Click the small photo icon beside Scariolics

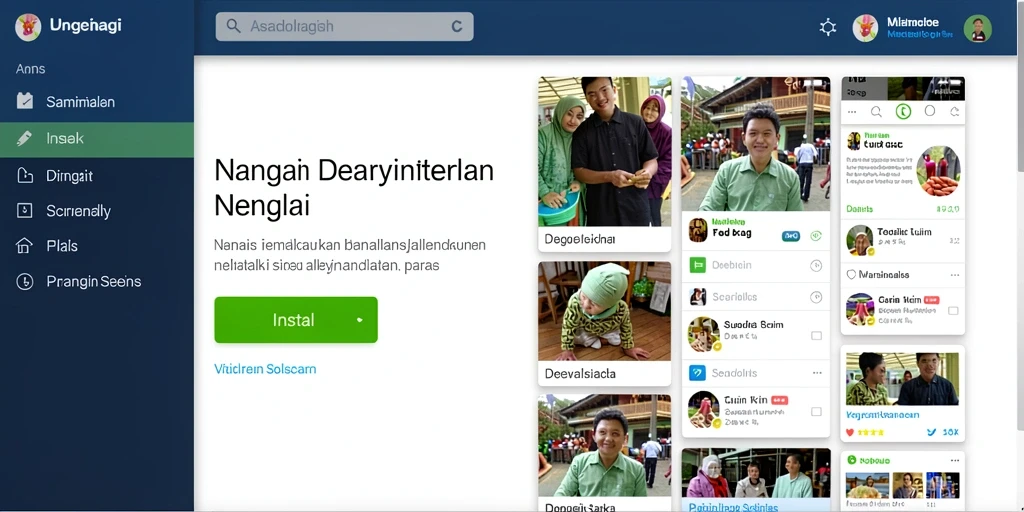point(697,297)
